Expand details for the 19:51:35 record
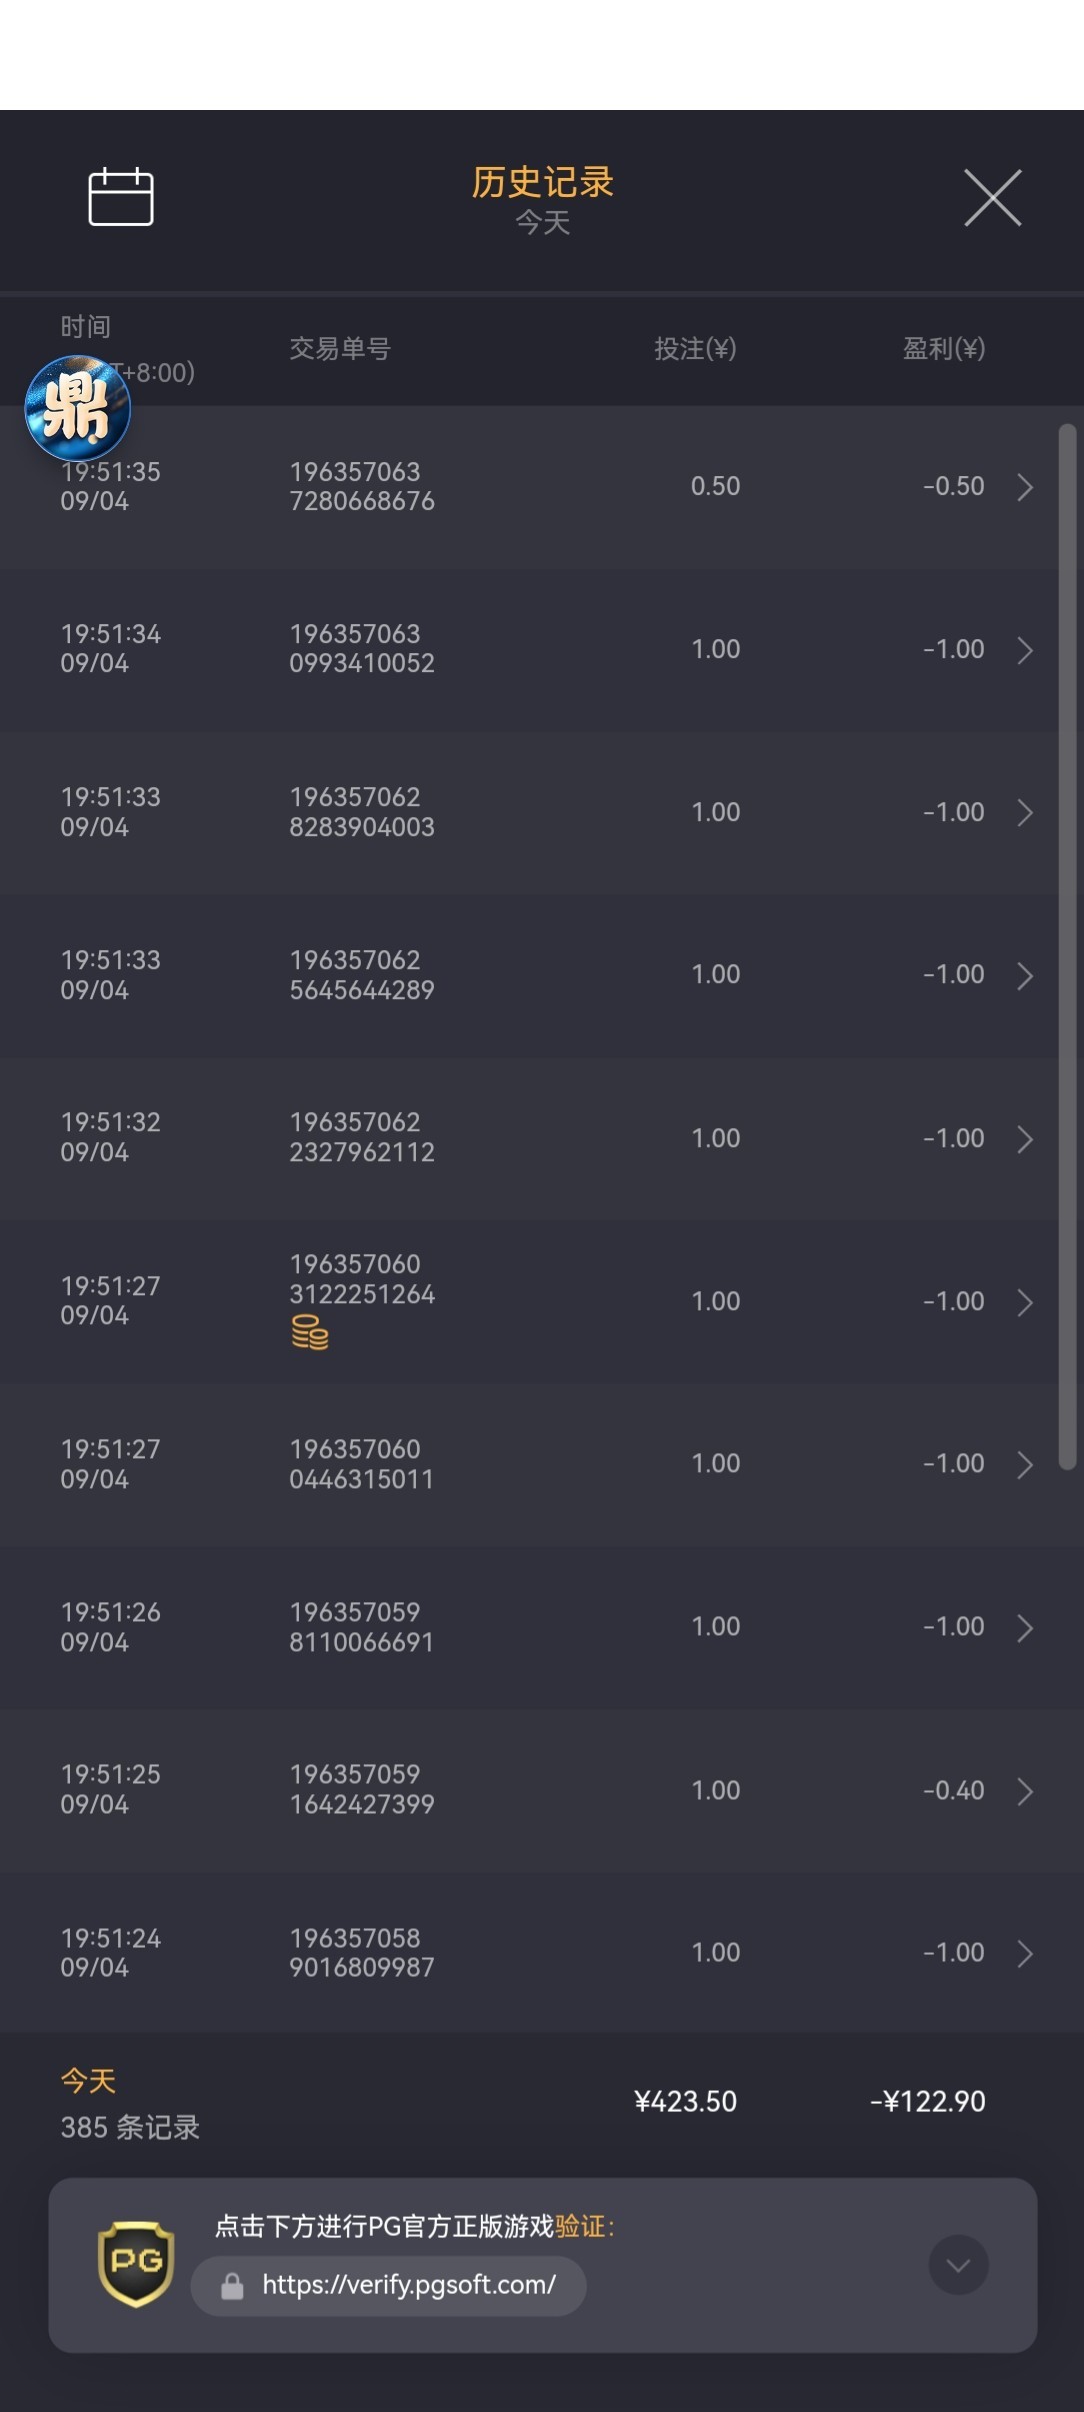Image resolution: width=1084 pixels, height=2412 pixels. pyautogui.click(x=1025, y=487)
